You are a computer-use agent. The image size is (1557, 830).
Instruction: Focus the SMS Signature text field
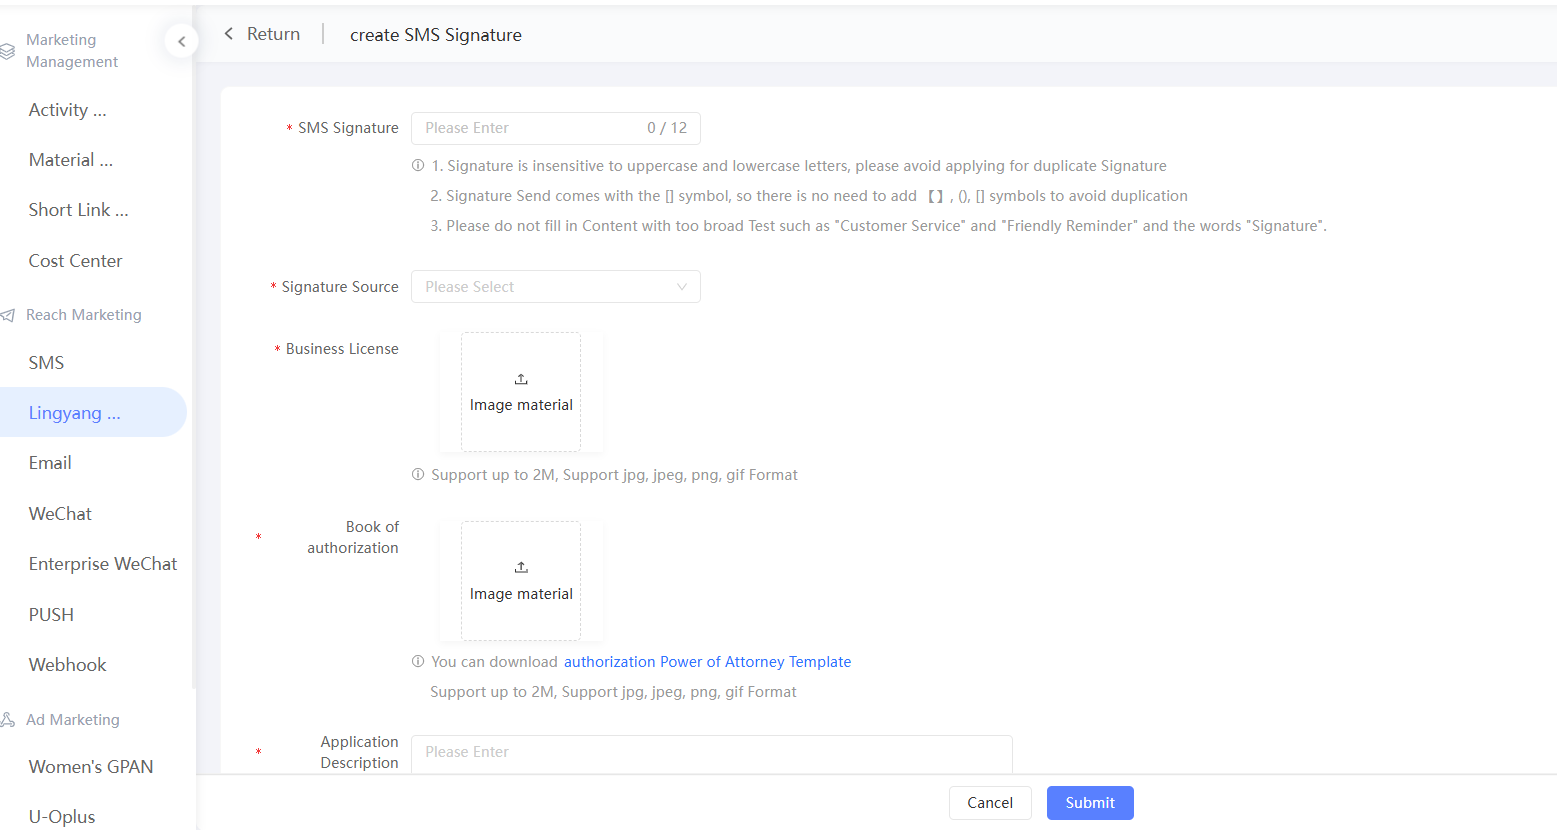coord(530,128)
